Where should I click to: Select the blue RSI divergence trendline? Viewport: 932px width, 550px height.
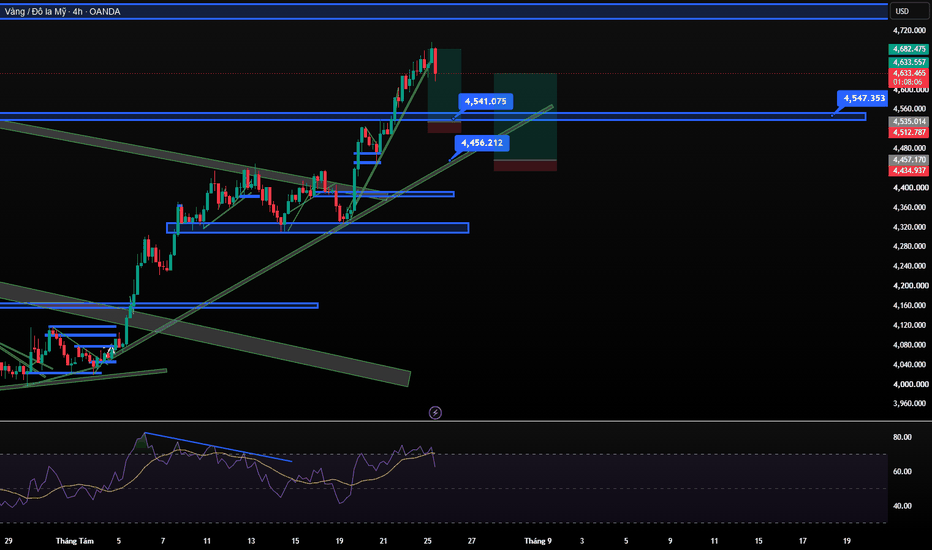(x=218, y=447)
